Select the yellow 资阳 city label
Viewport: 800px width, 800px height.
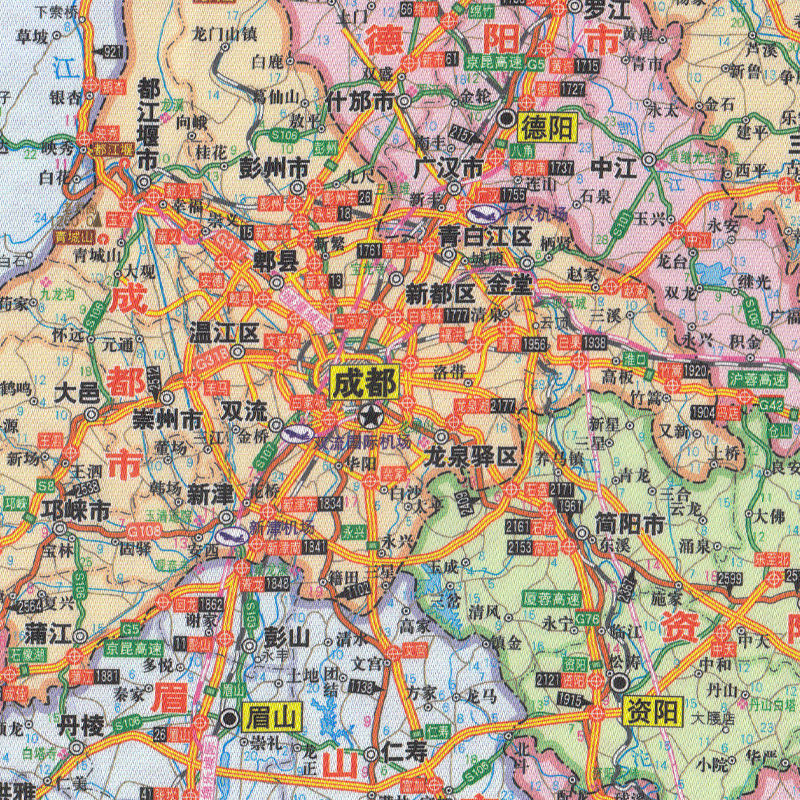point(653,710)
